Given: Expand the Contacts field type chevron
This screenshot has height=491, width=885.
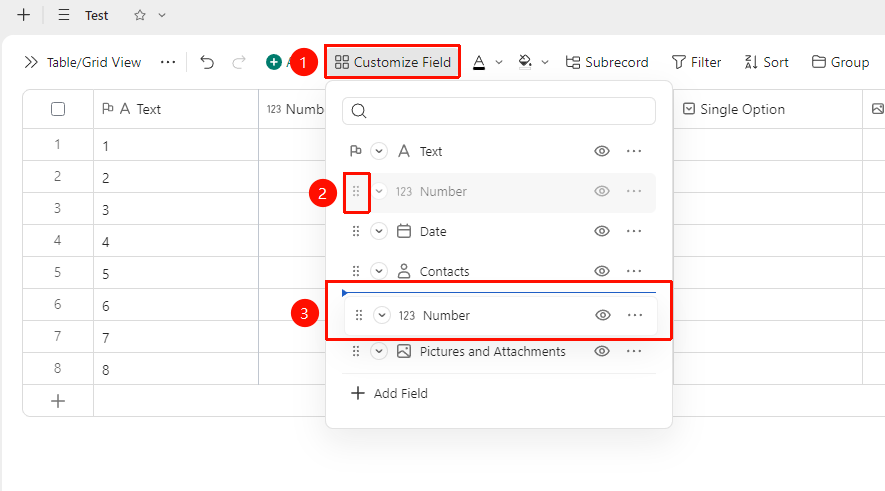Looking at the screenshot, I should point(379,271).
